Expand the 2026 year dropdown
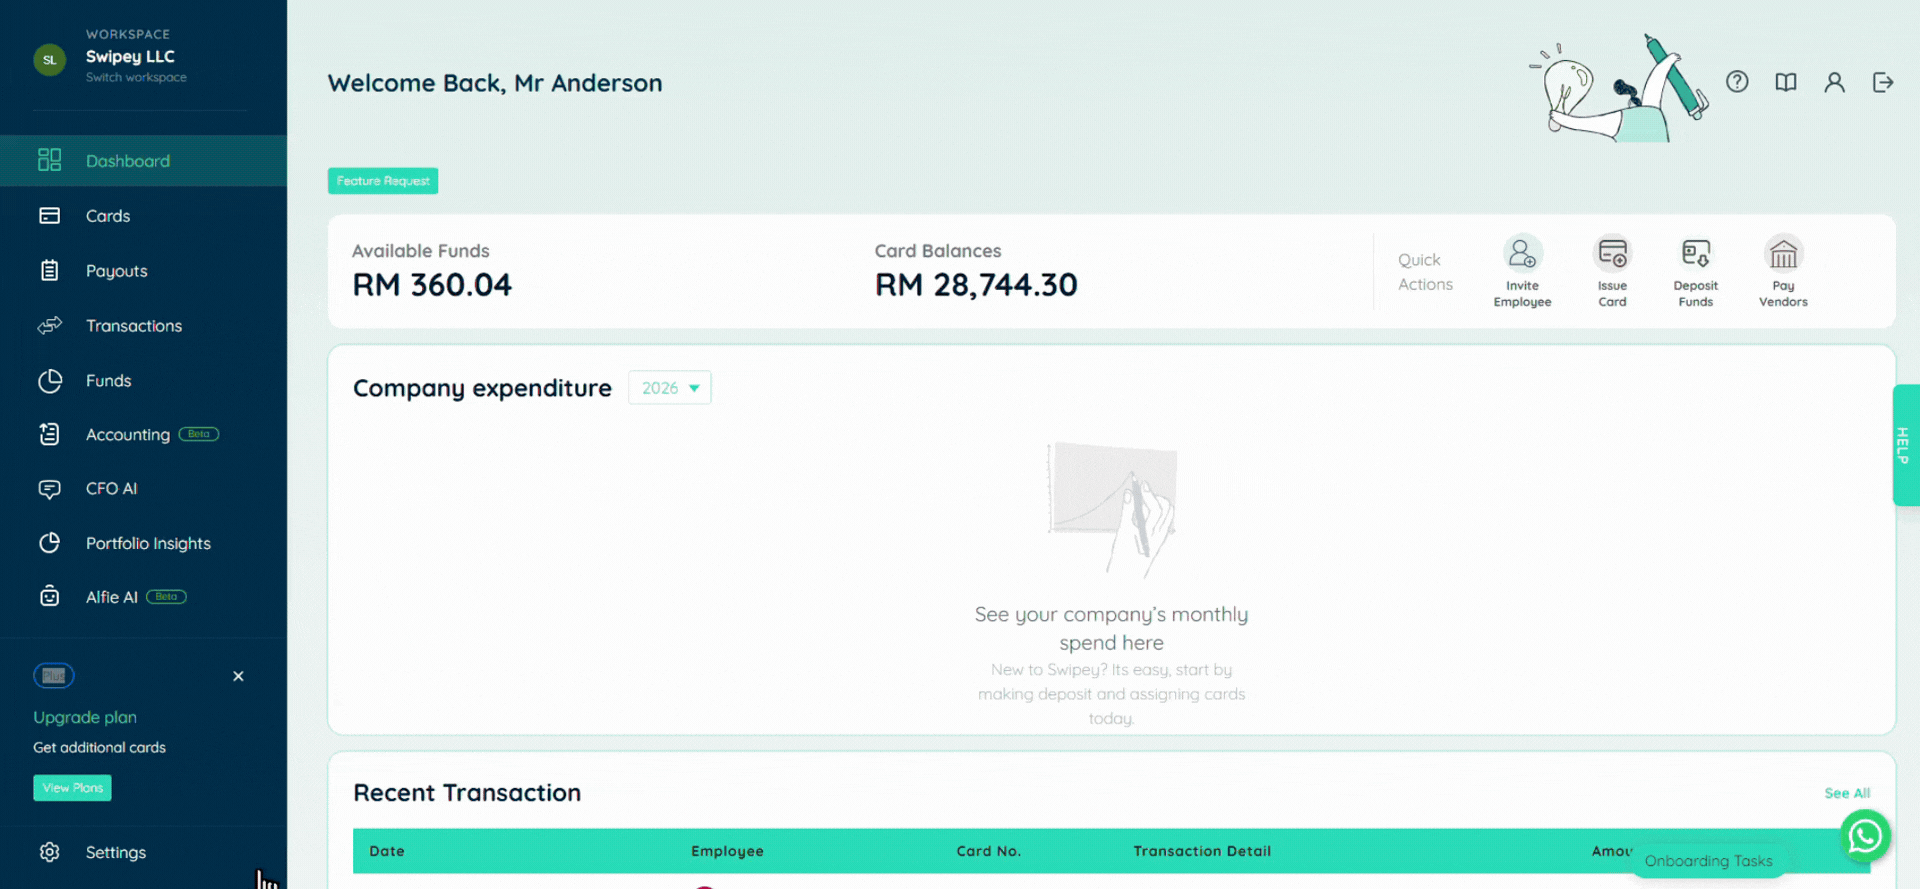Image resolution: width=1920 pixels, height=889 pixels. click(670, 388)
